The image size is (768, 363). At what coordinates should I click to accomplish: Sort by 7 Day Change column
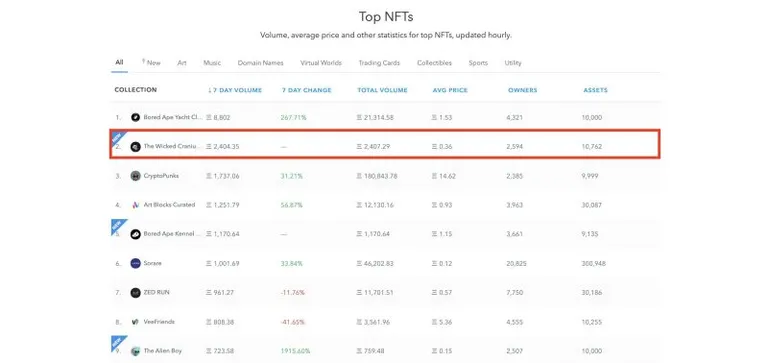pyautogui.click(x=307, y=90)
